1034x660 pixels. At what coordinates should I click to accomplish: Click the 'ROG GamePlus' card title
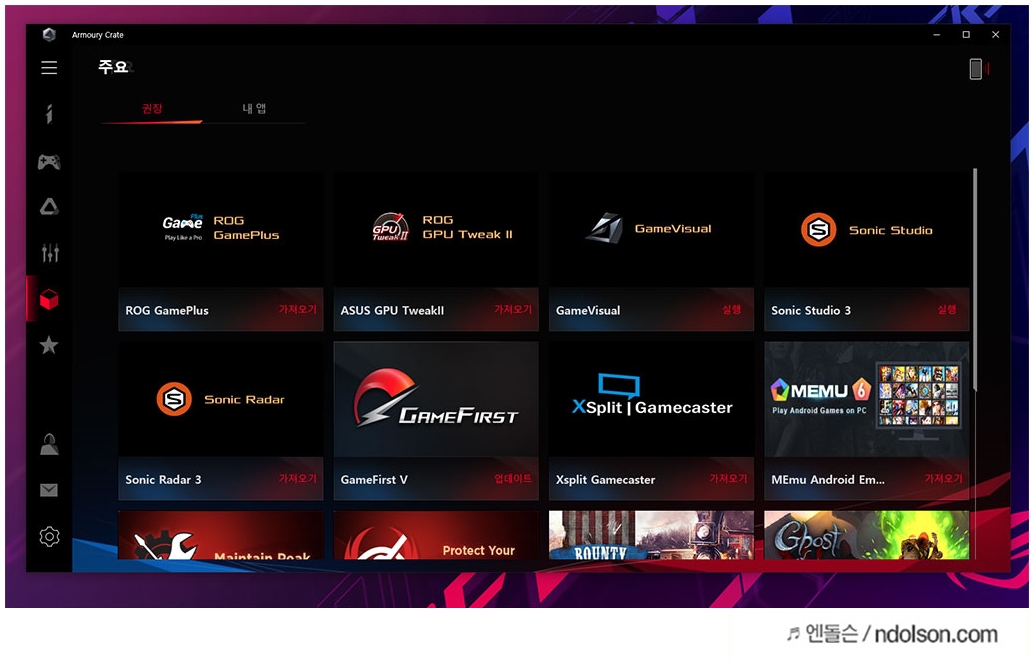pos(167,311)
